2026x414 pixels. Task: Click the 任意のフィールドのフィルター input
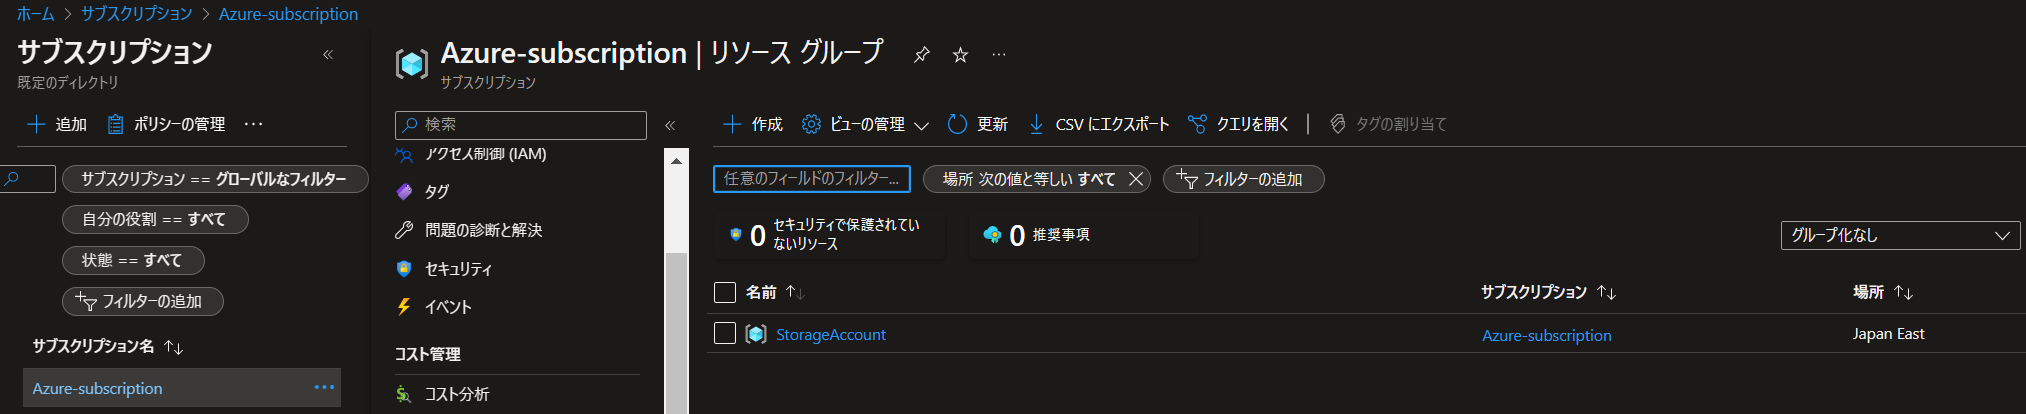coord(812,179)
